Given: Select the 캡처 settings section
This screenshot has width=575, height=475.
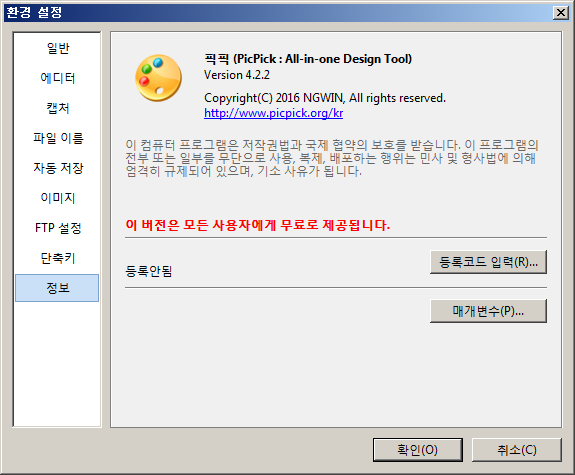Looking at the screenshot, I should point(58,108).
